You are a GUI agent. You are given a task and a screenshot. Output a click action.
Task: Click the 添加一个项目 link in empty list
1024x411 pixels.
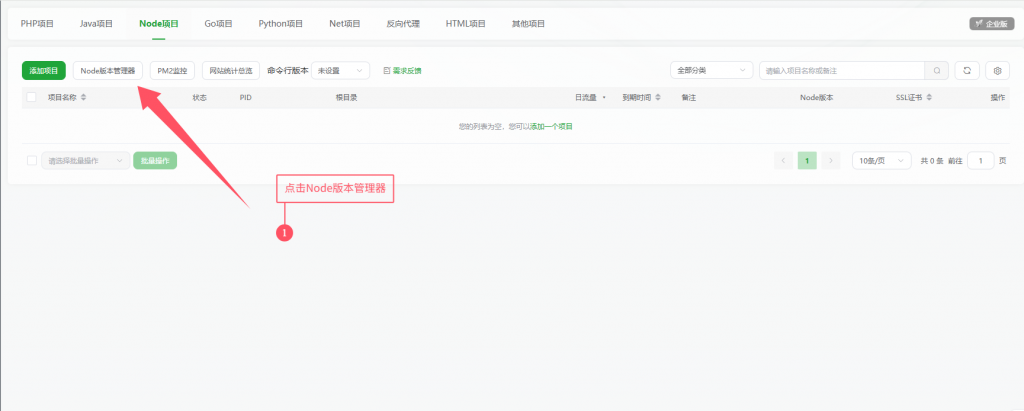551,127
